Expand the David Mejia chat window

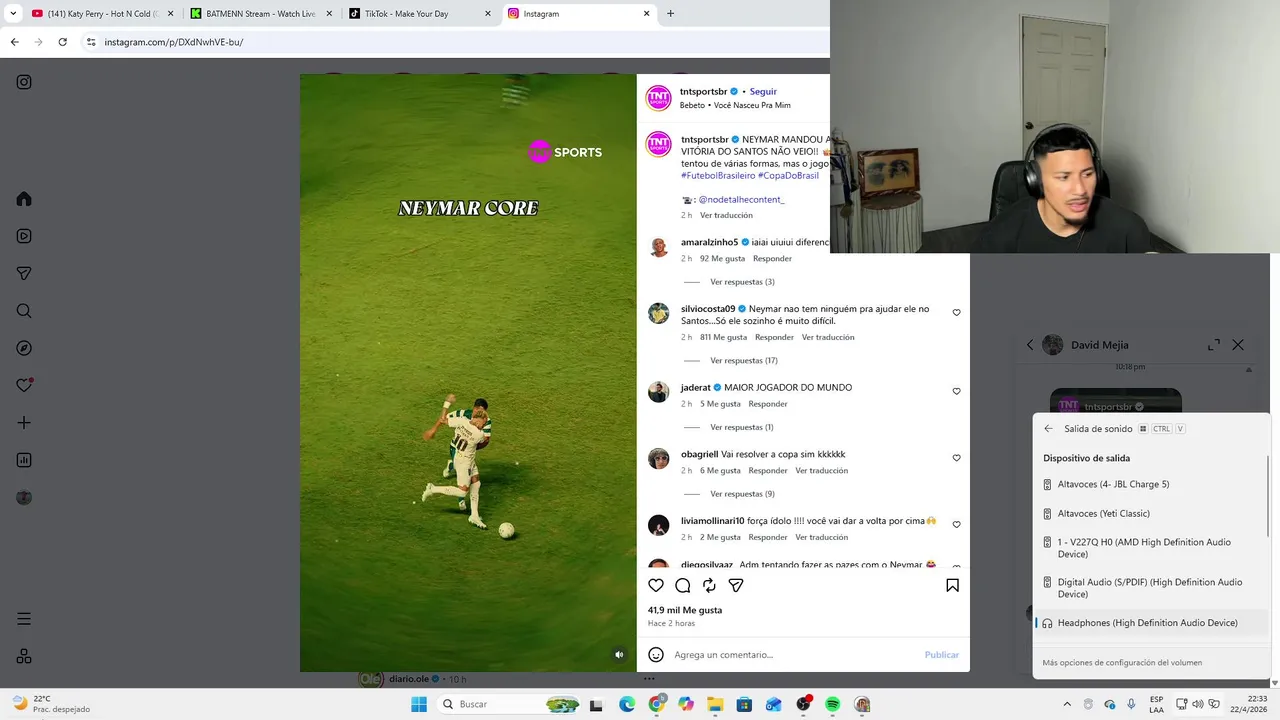1214,345
